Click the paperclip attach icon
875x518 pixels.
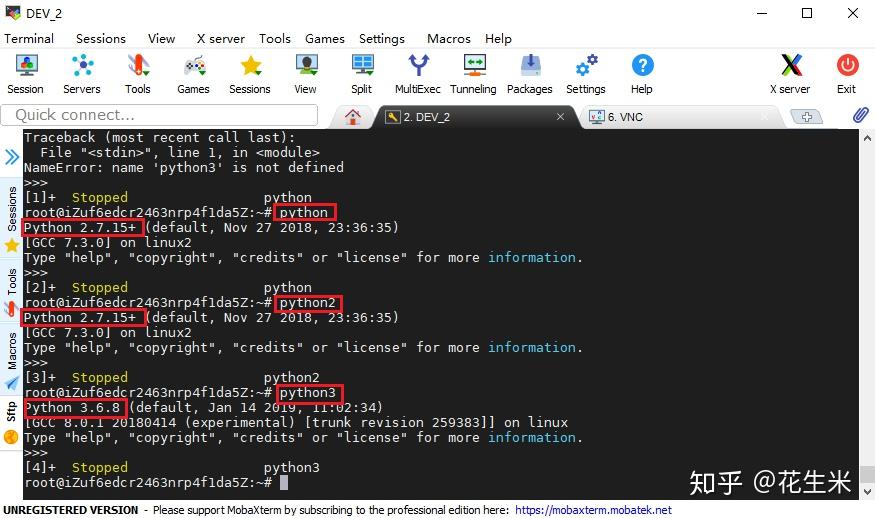click(860, 115)
